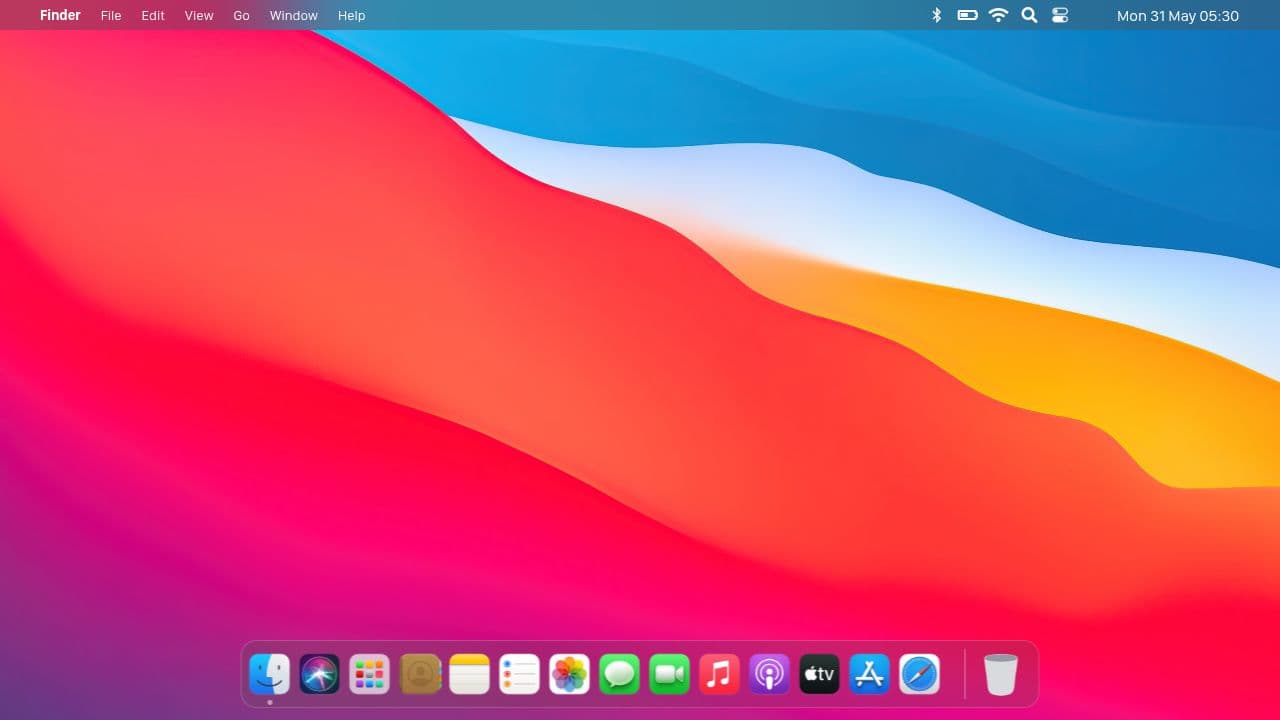
Task: Launch the Photos app
Action: point(570,674)
